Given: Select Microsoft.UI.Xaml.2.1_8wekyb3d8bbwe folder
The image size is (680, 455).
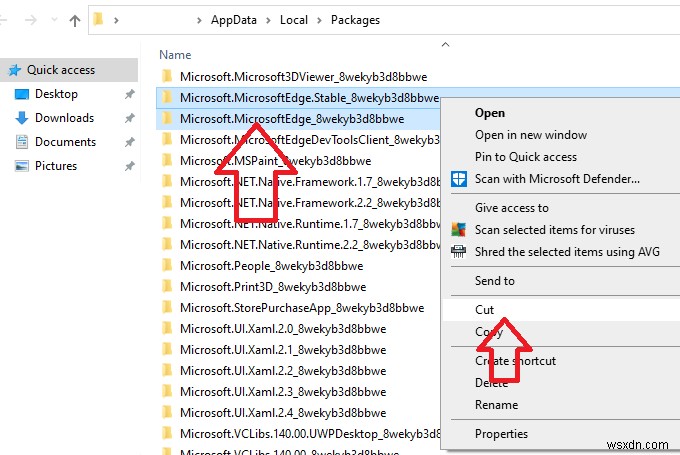Looking at the screenshot, I should click(x=283, y=350).
